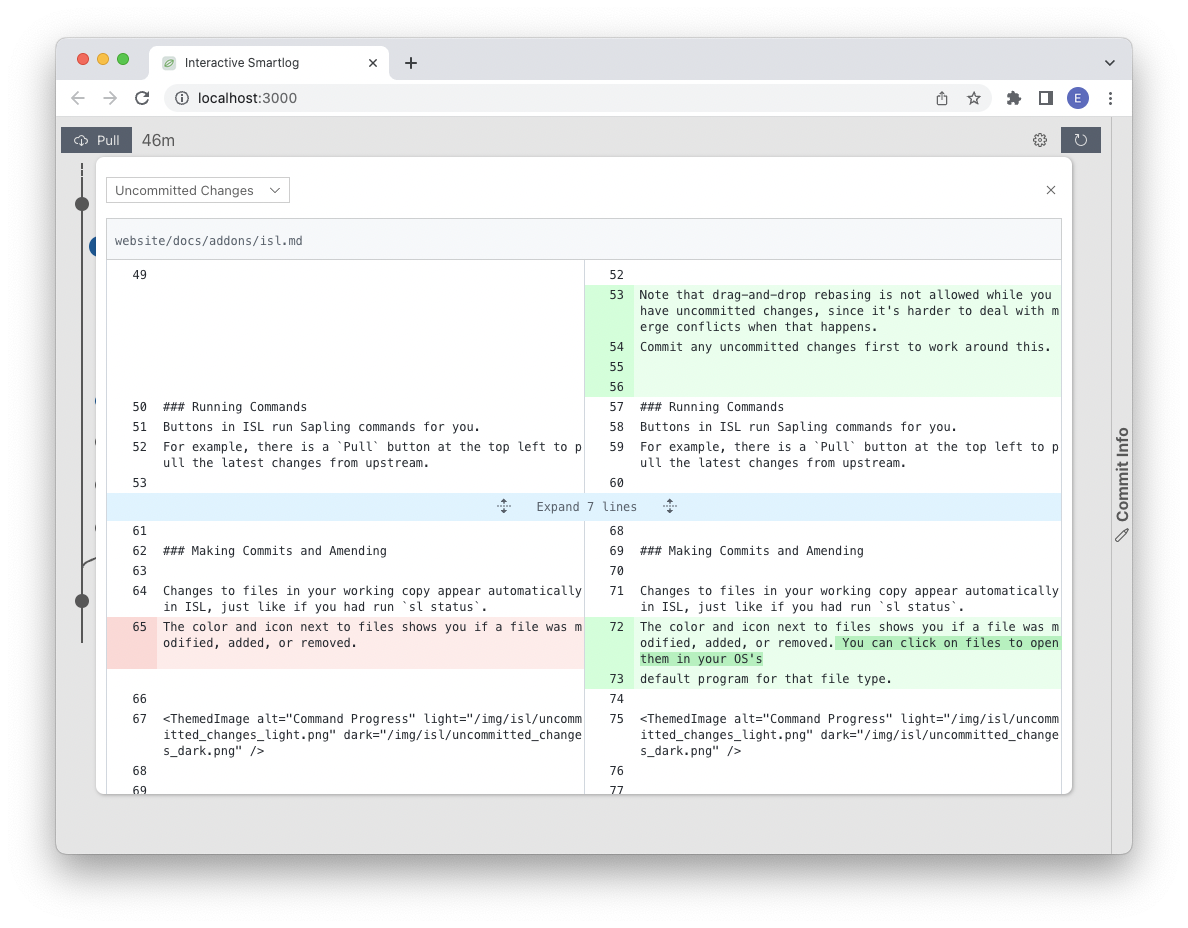Click line 73 'default program for that file type.'

click(x=765, y=679)
